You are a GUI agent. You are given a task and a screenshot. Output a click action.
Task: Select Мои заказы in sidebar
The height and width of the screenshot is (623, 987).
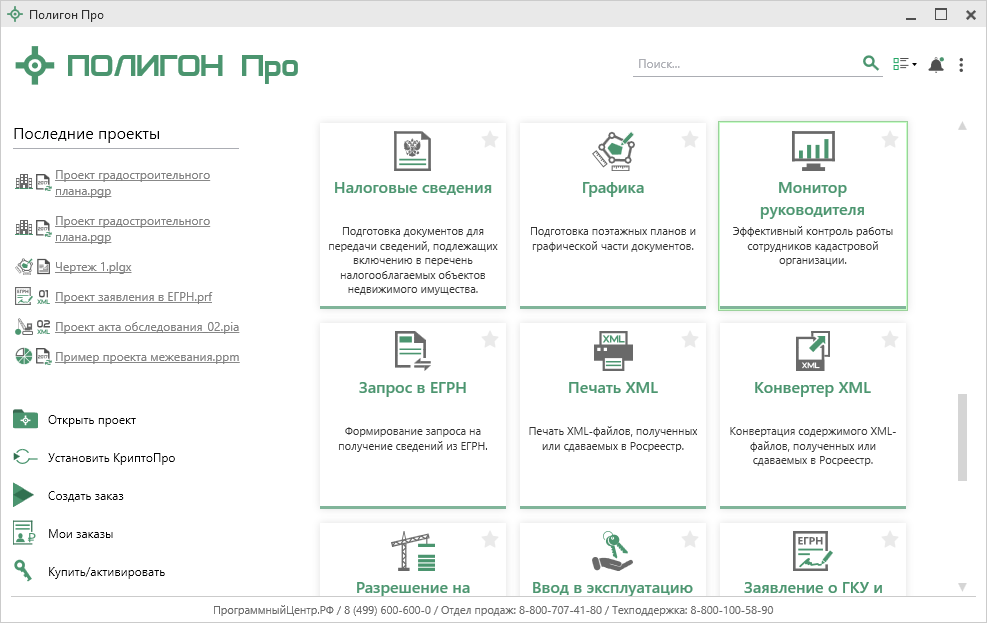80,534
